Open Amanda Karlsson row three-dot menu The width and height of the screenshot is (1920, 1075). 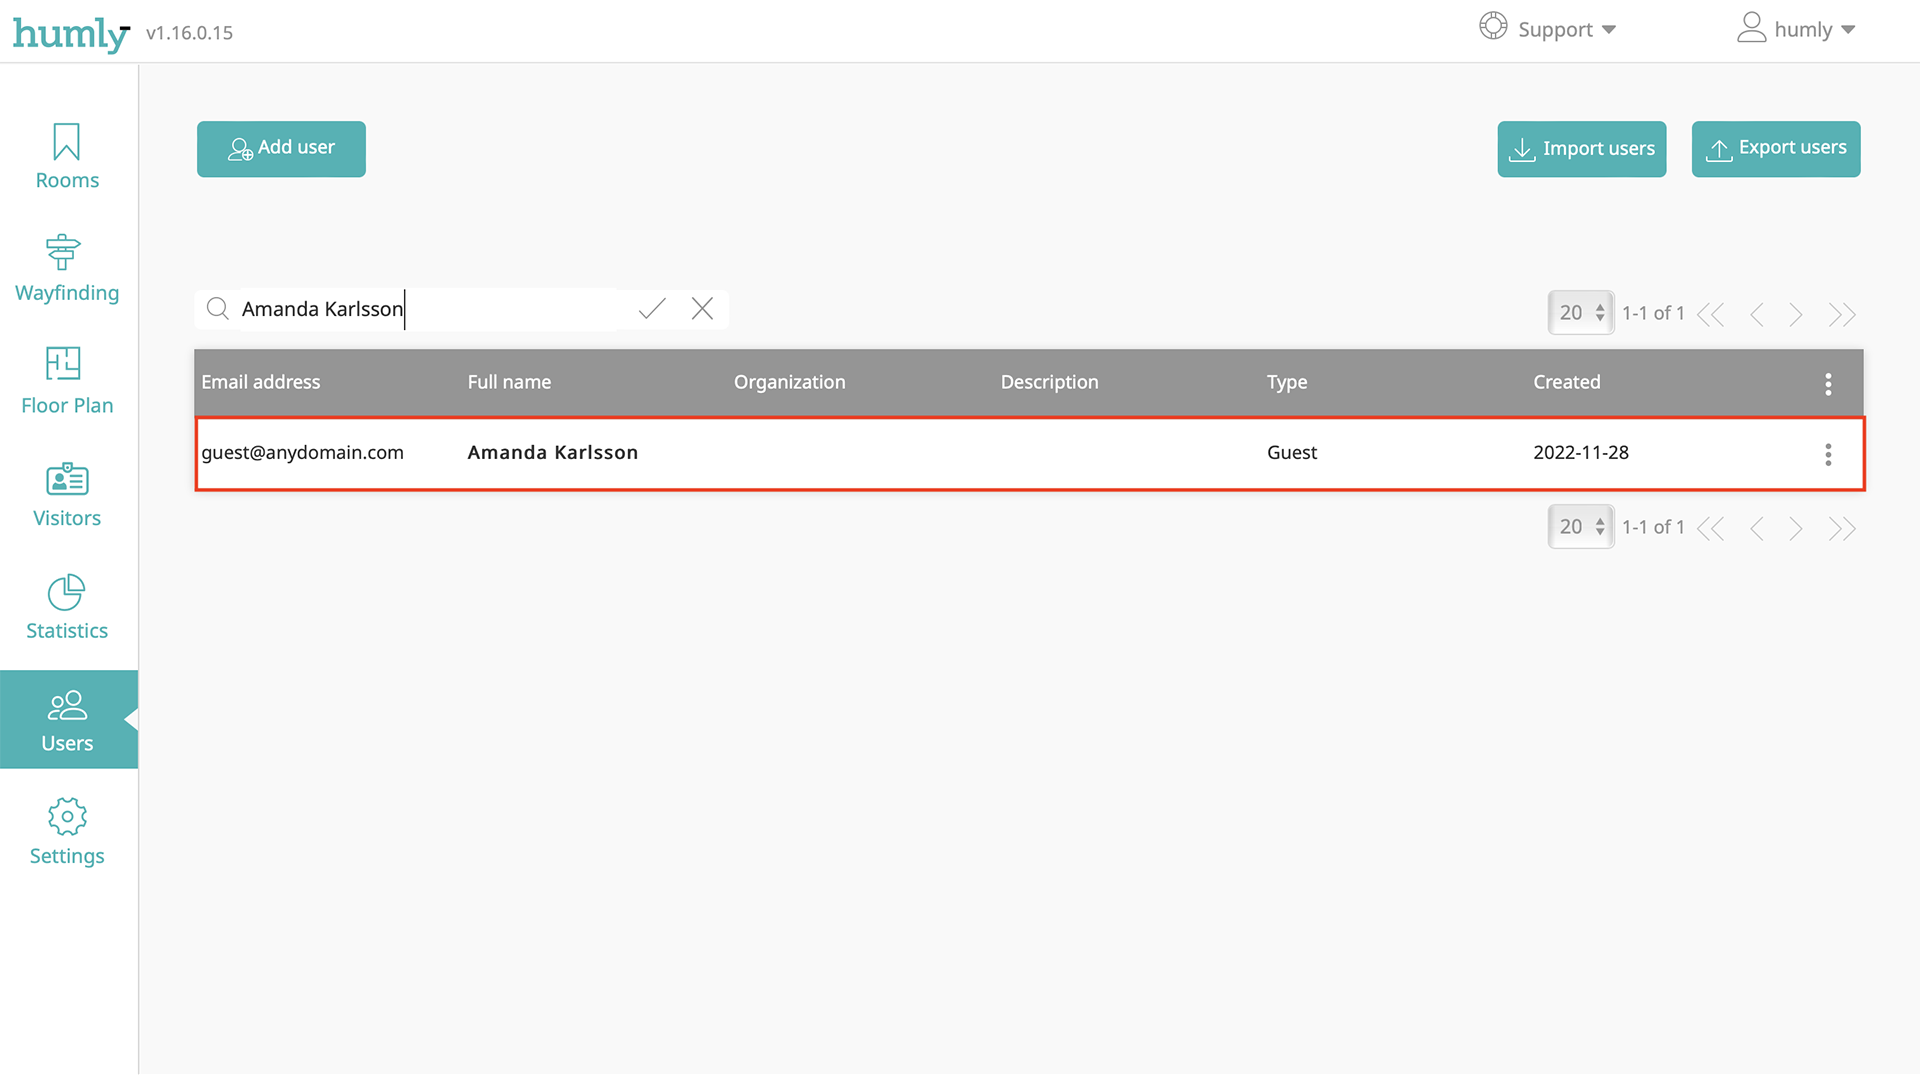pos(1828,454)
